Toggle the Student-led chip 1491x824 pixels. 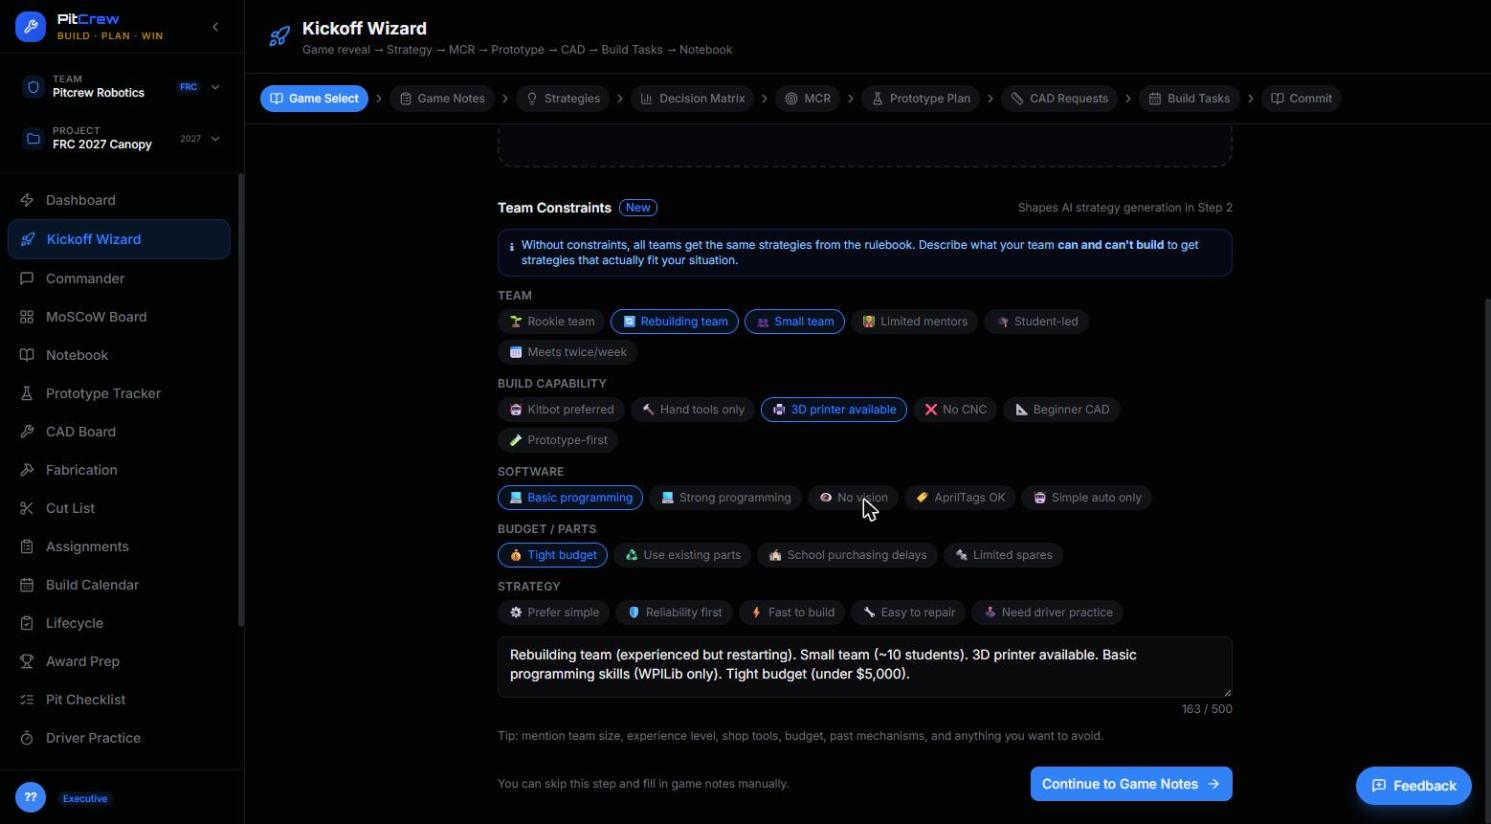click(1037, 321)
